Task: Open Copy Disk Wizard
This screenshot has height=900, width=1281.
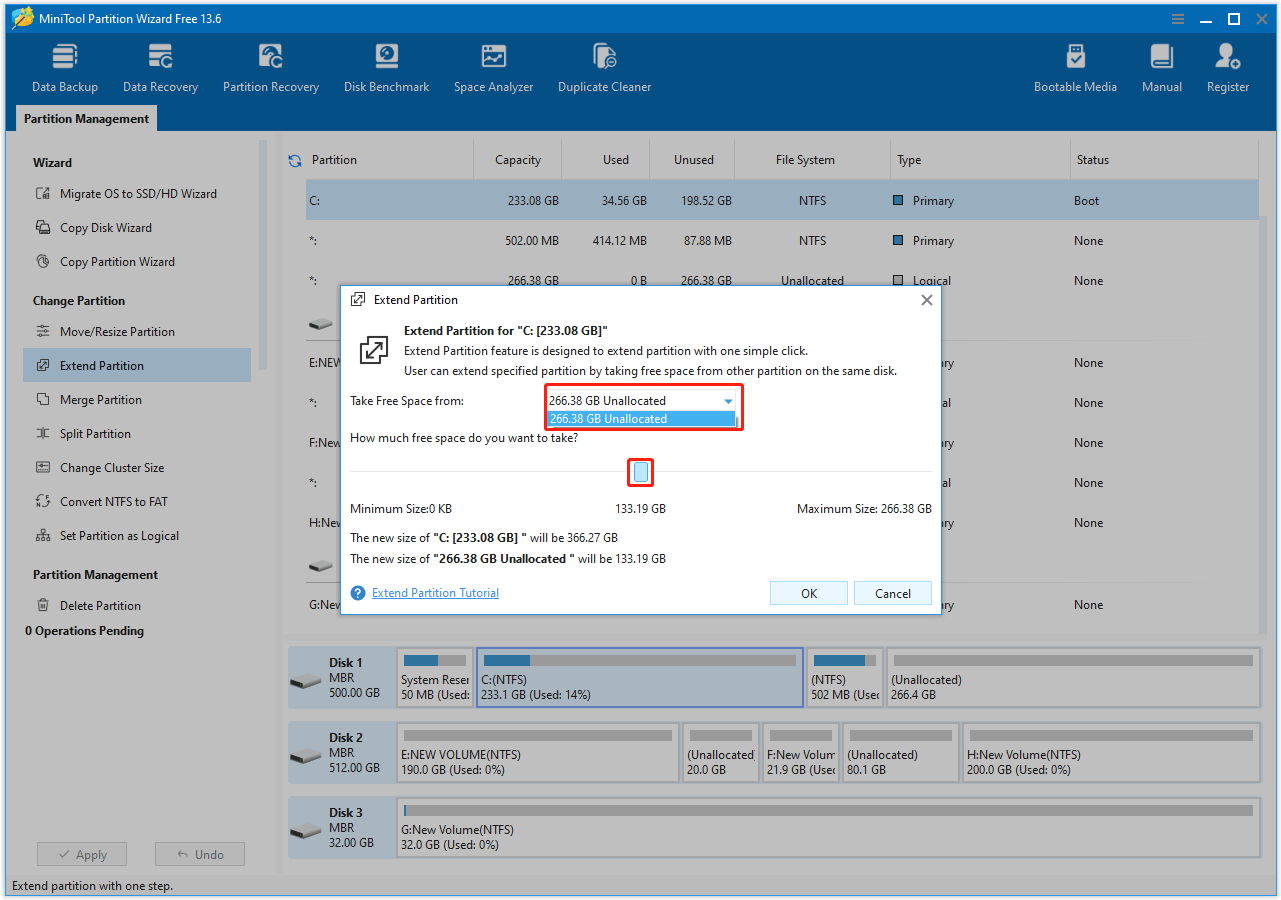Action: point(105,228)
